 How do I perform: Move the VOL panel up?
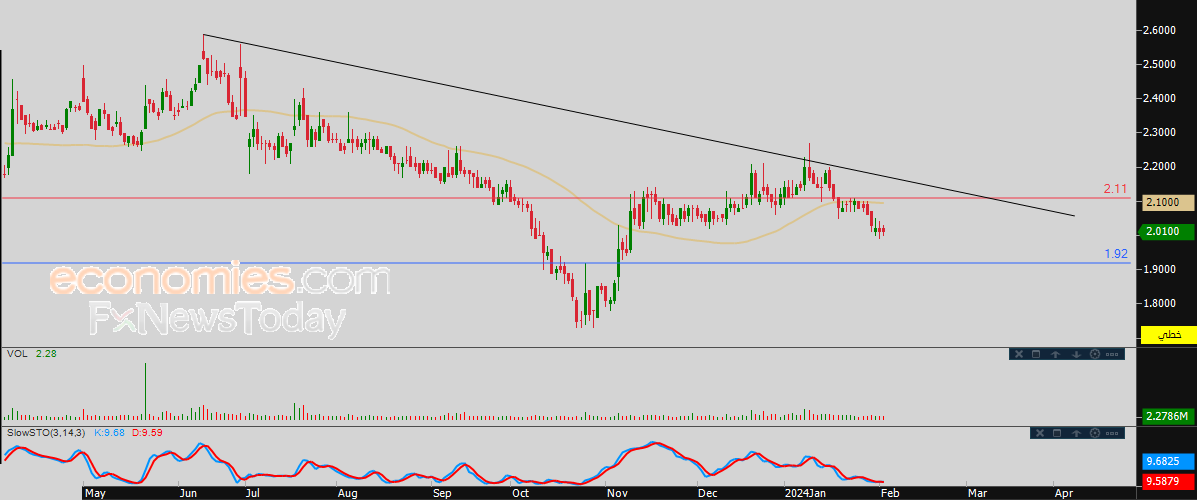[x=1057, y=354]
